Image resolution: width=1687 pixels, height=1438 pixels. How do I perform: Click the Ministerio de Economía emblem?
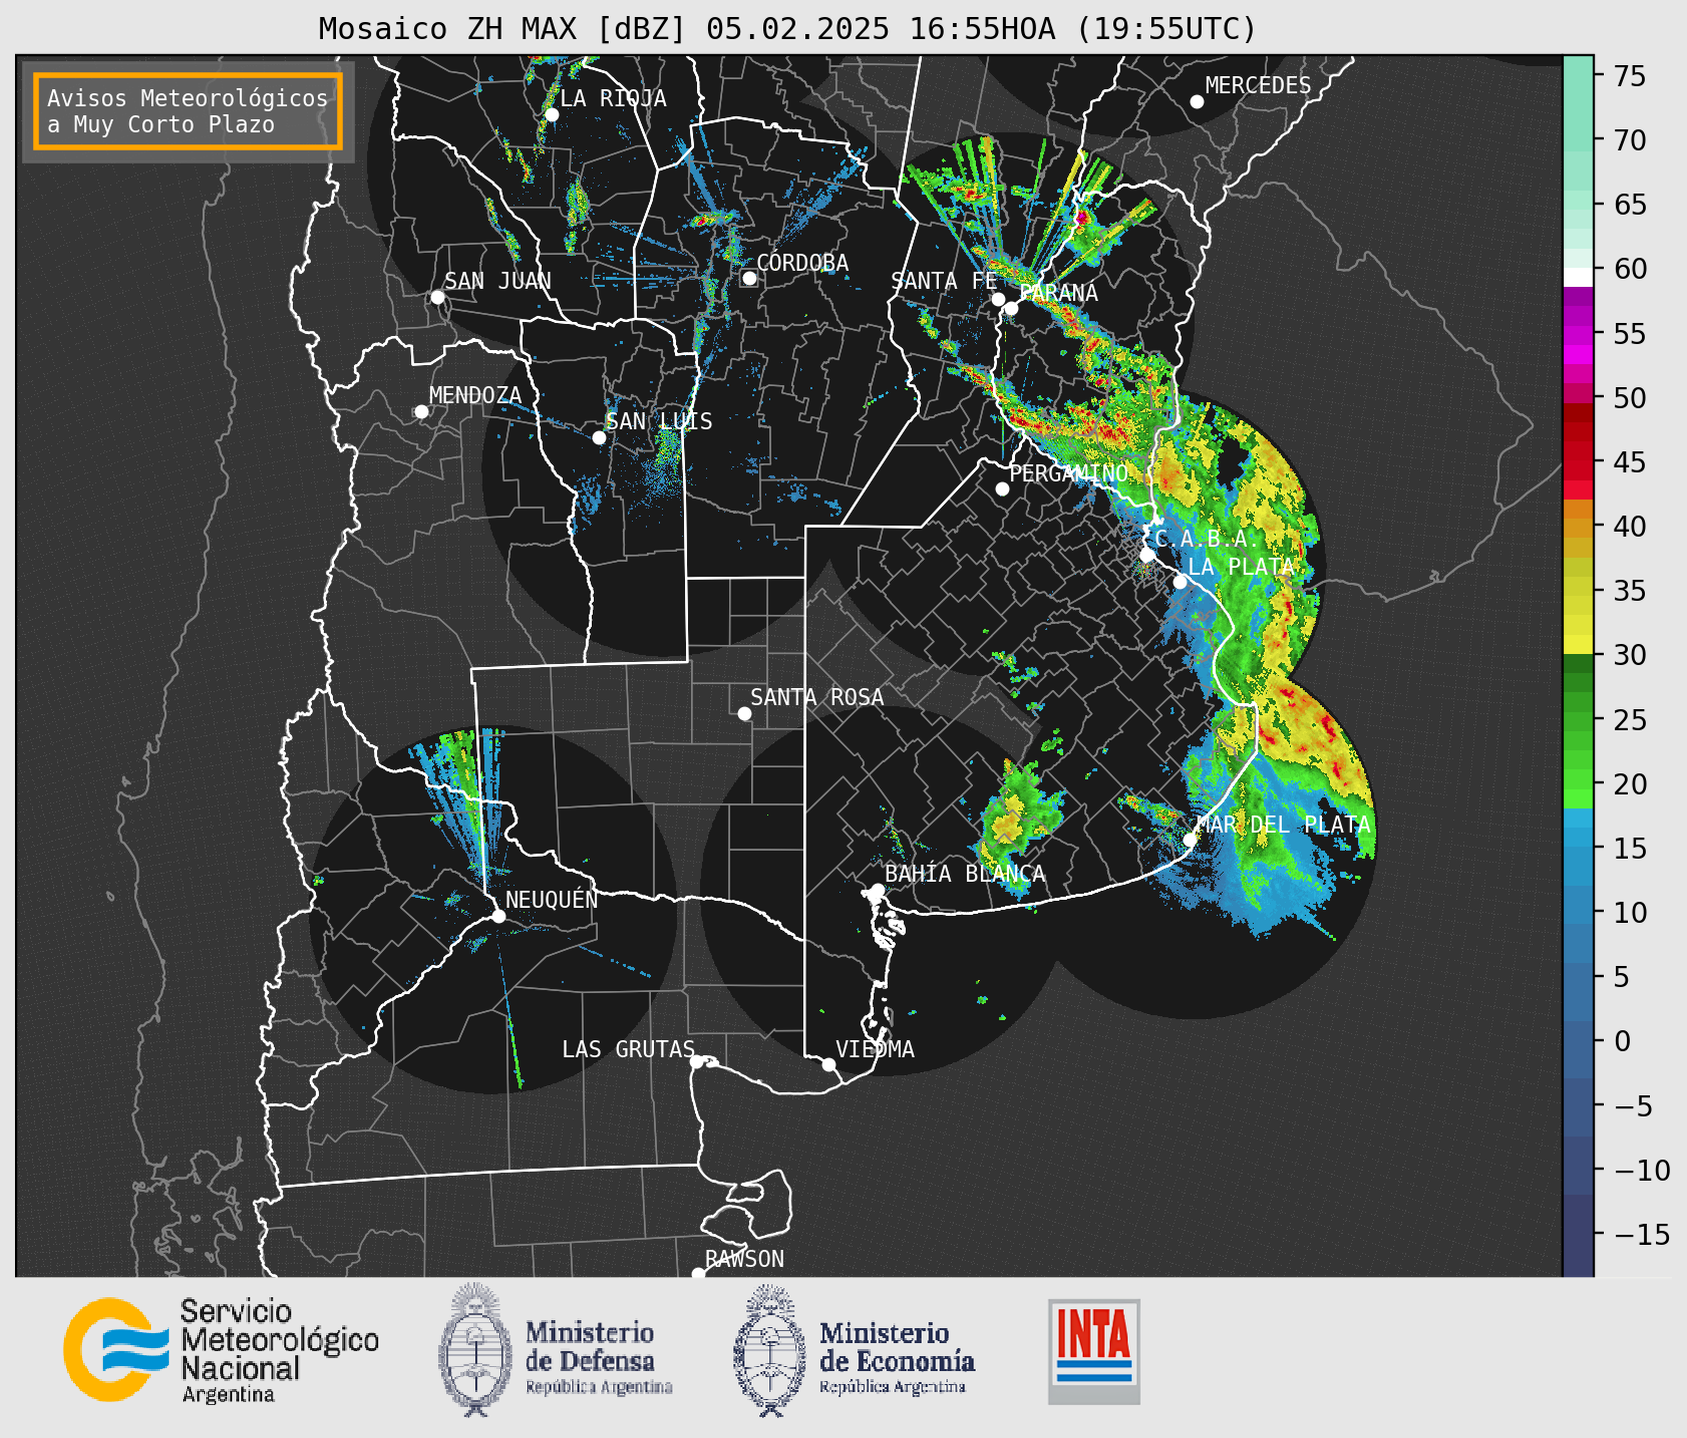click(770, 1350)
